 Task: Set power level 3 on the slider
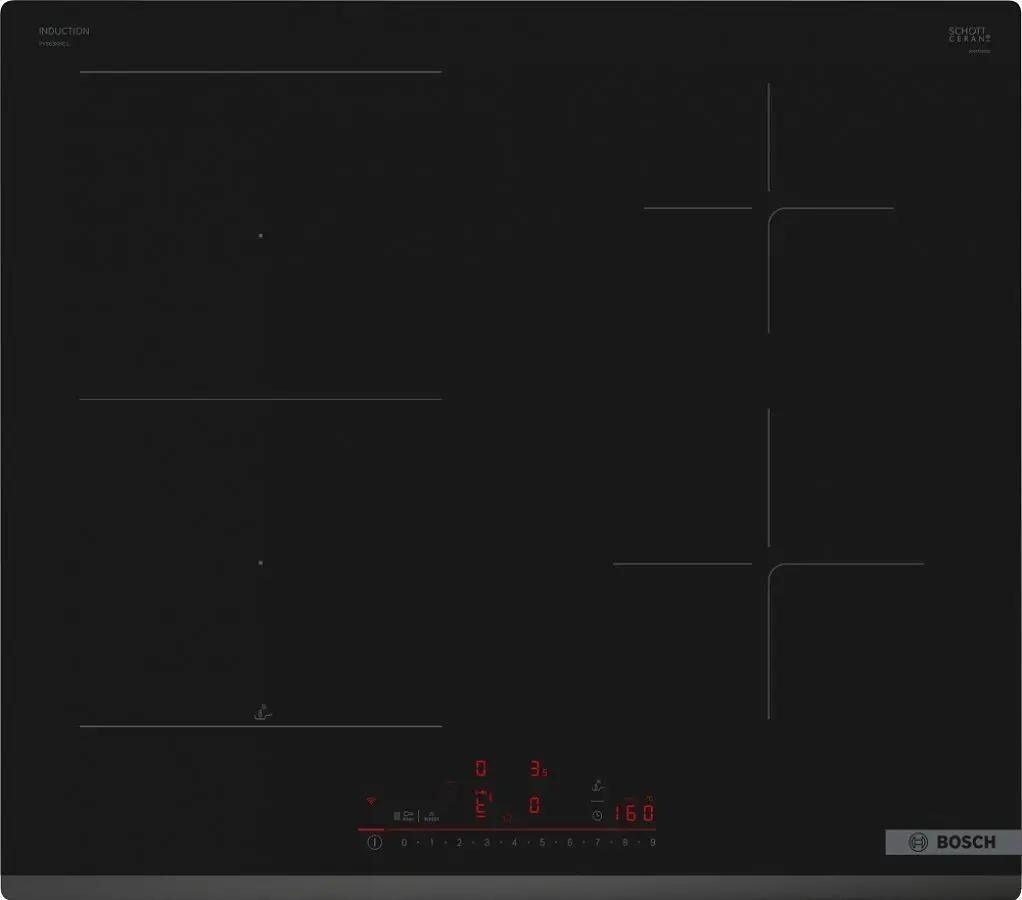pos(486,843)
